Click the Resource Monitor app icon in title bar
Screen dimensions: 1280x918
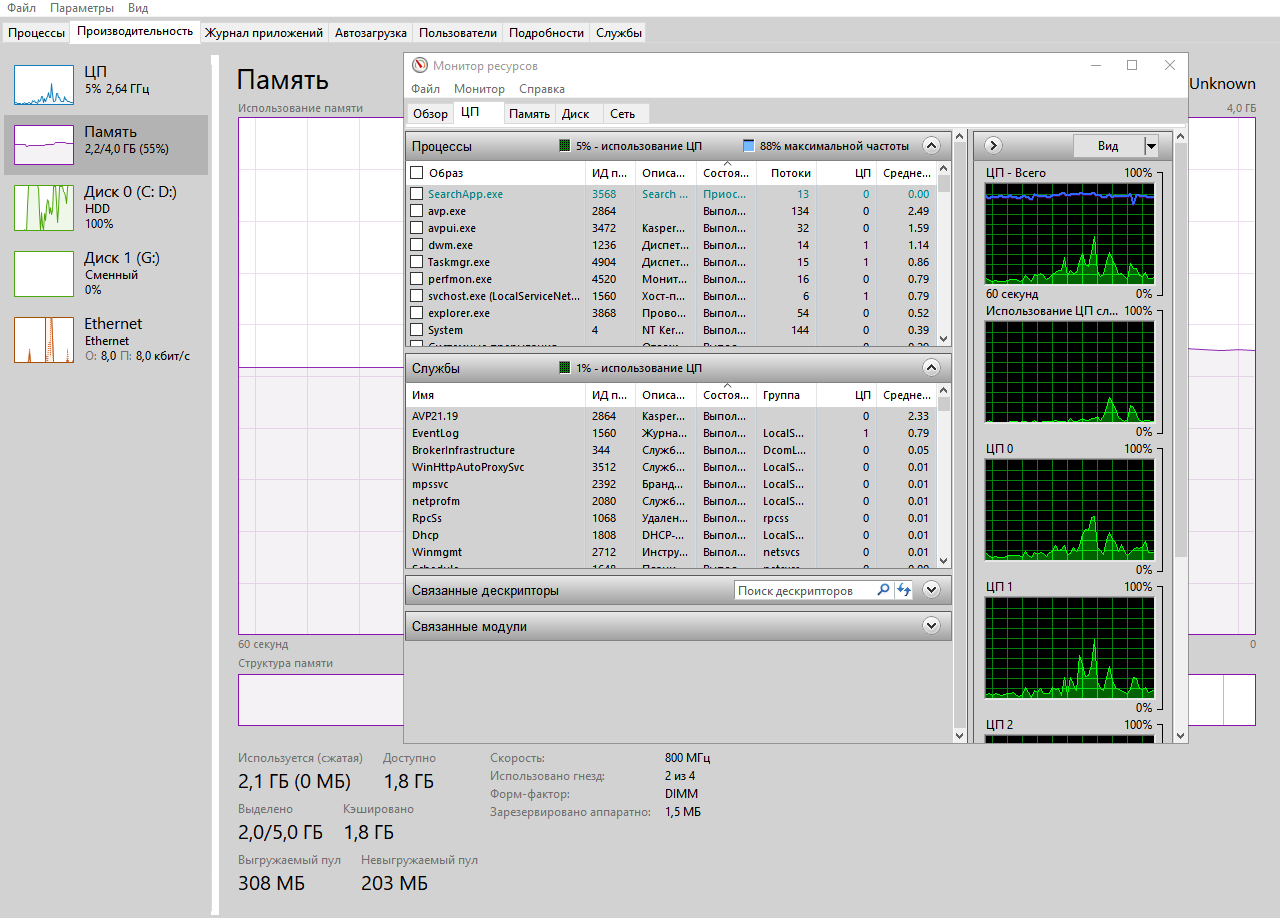coord(420,66)
